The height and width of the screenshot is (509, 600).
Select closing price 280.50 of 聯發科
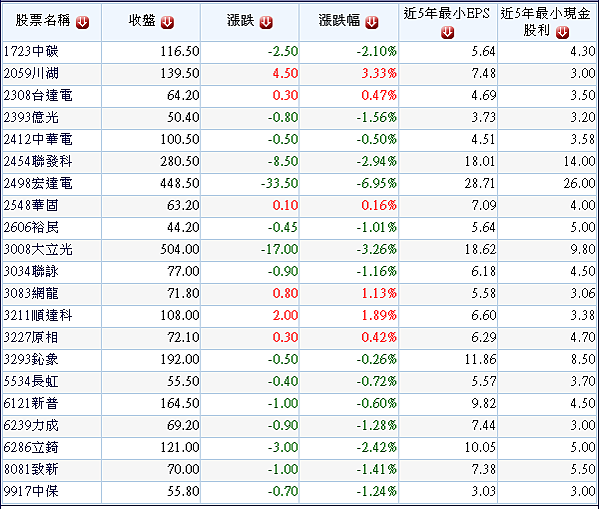pos(179,161)
